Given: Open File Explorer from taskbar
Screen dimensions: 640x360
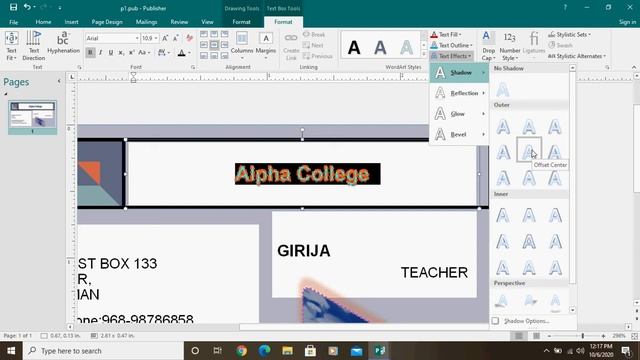Looking at the screenshot, I should [287, 351].
